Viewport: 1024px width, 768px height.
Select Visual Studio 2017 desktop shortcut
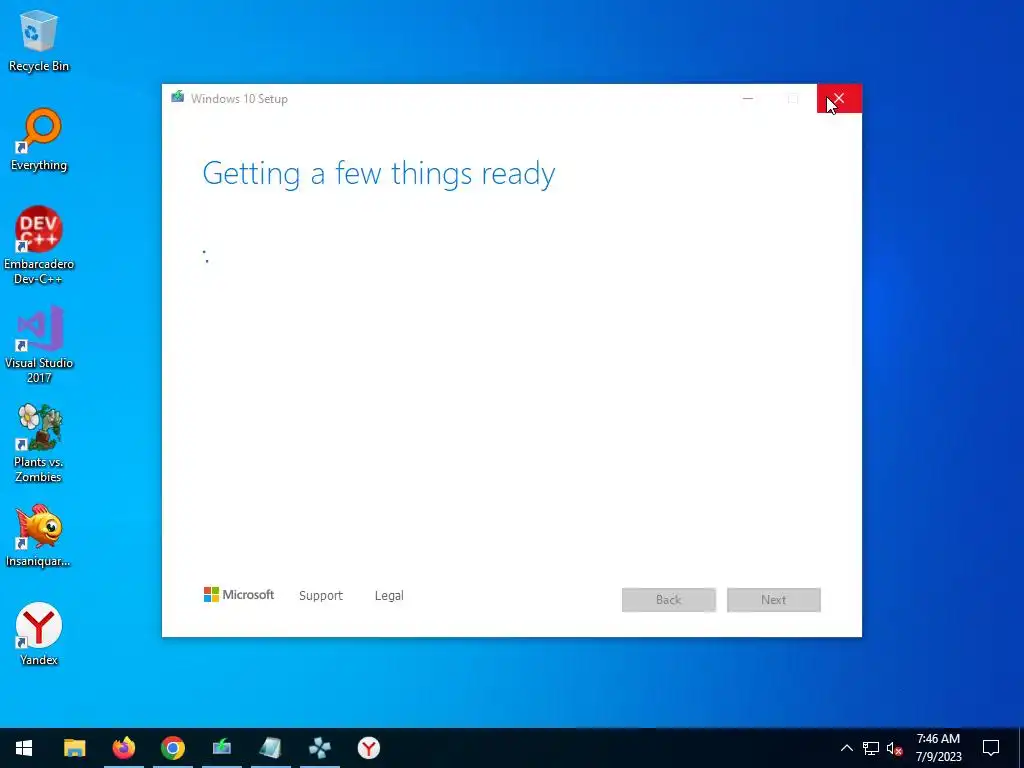click(39, 344)
